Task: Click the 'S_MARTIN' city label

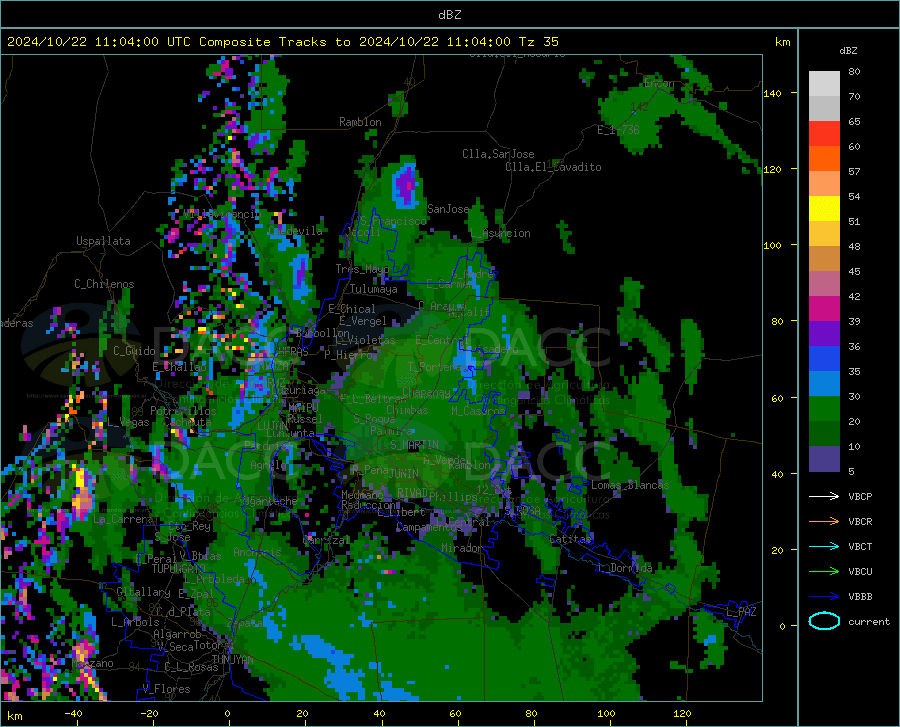Action: point(414,445)
